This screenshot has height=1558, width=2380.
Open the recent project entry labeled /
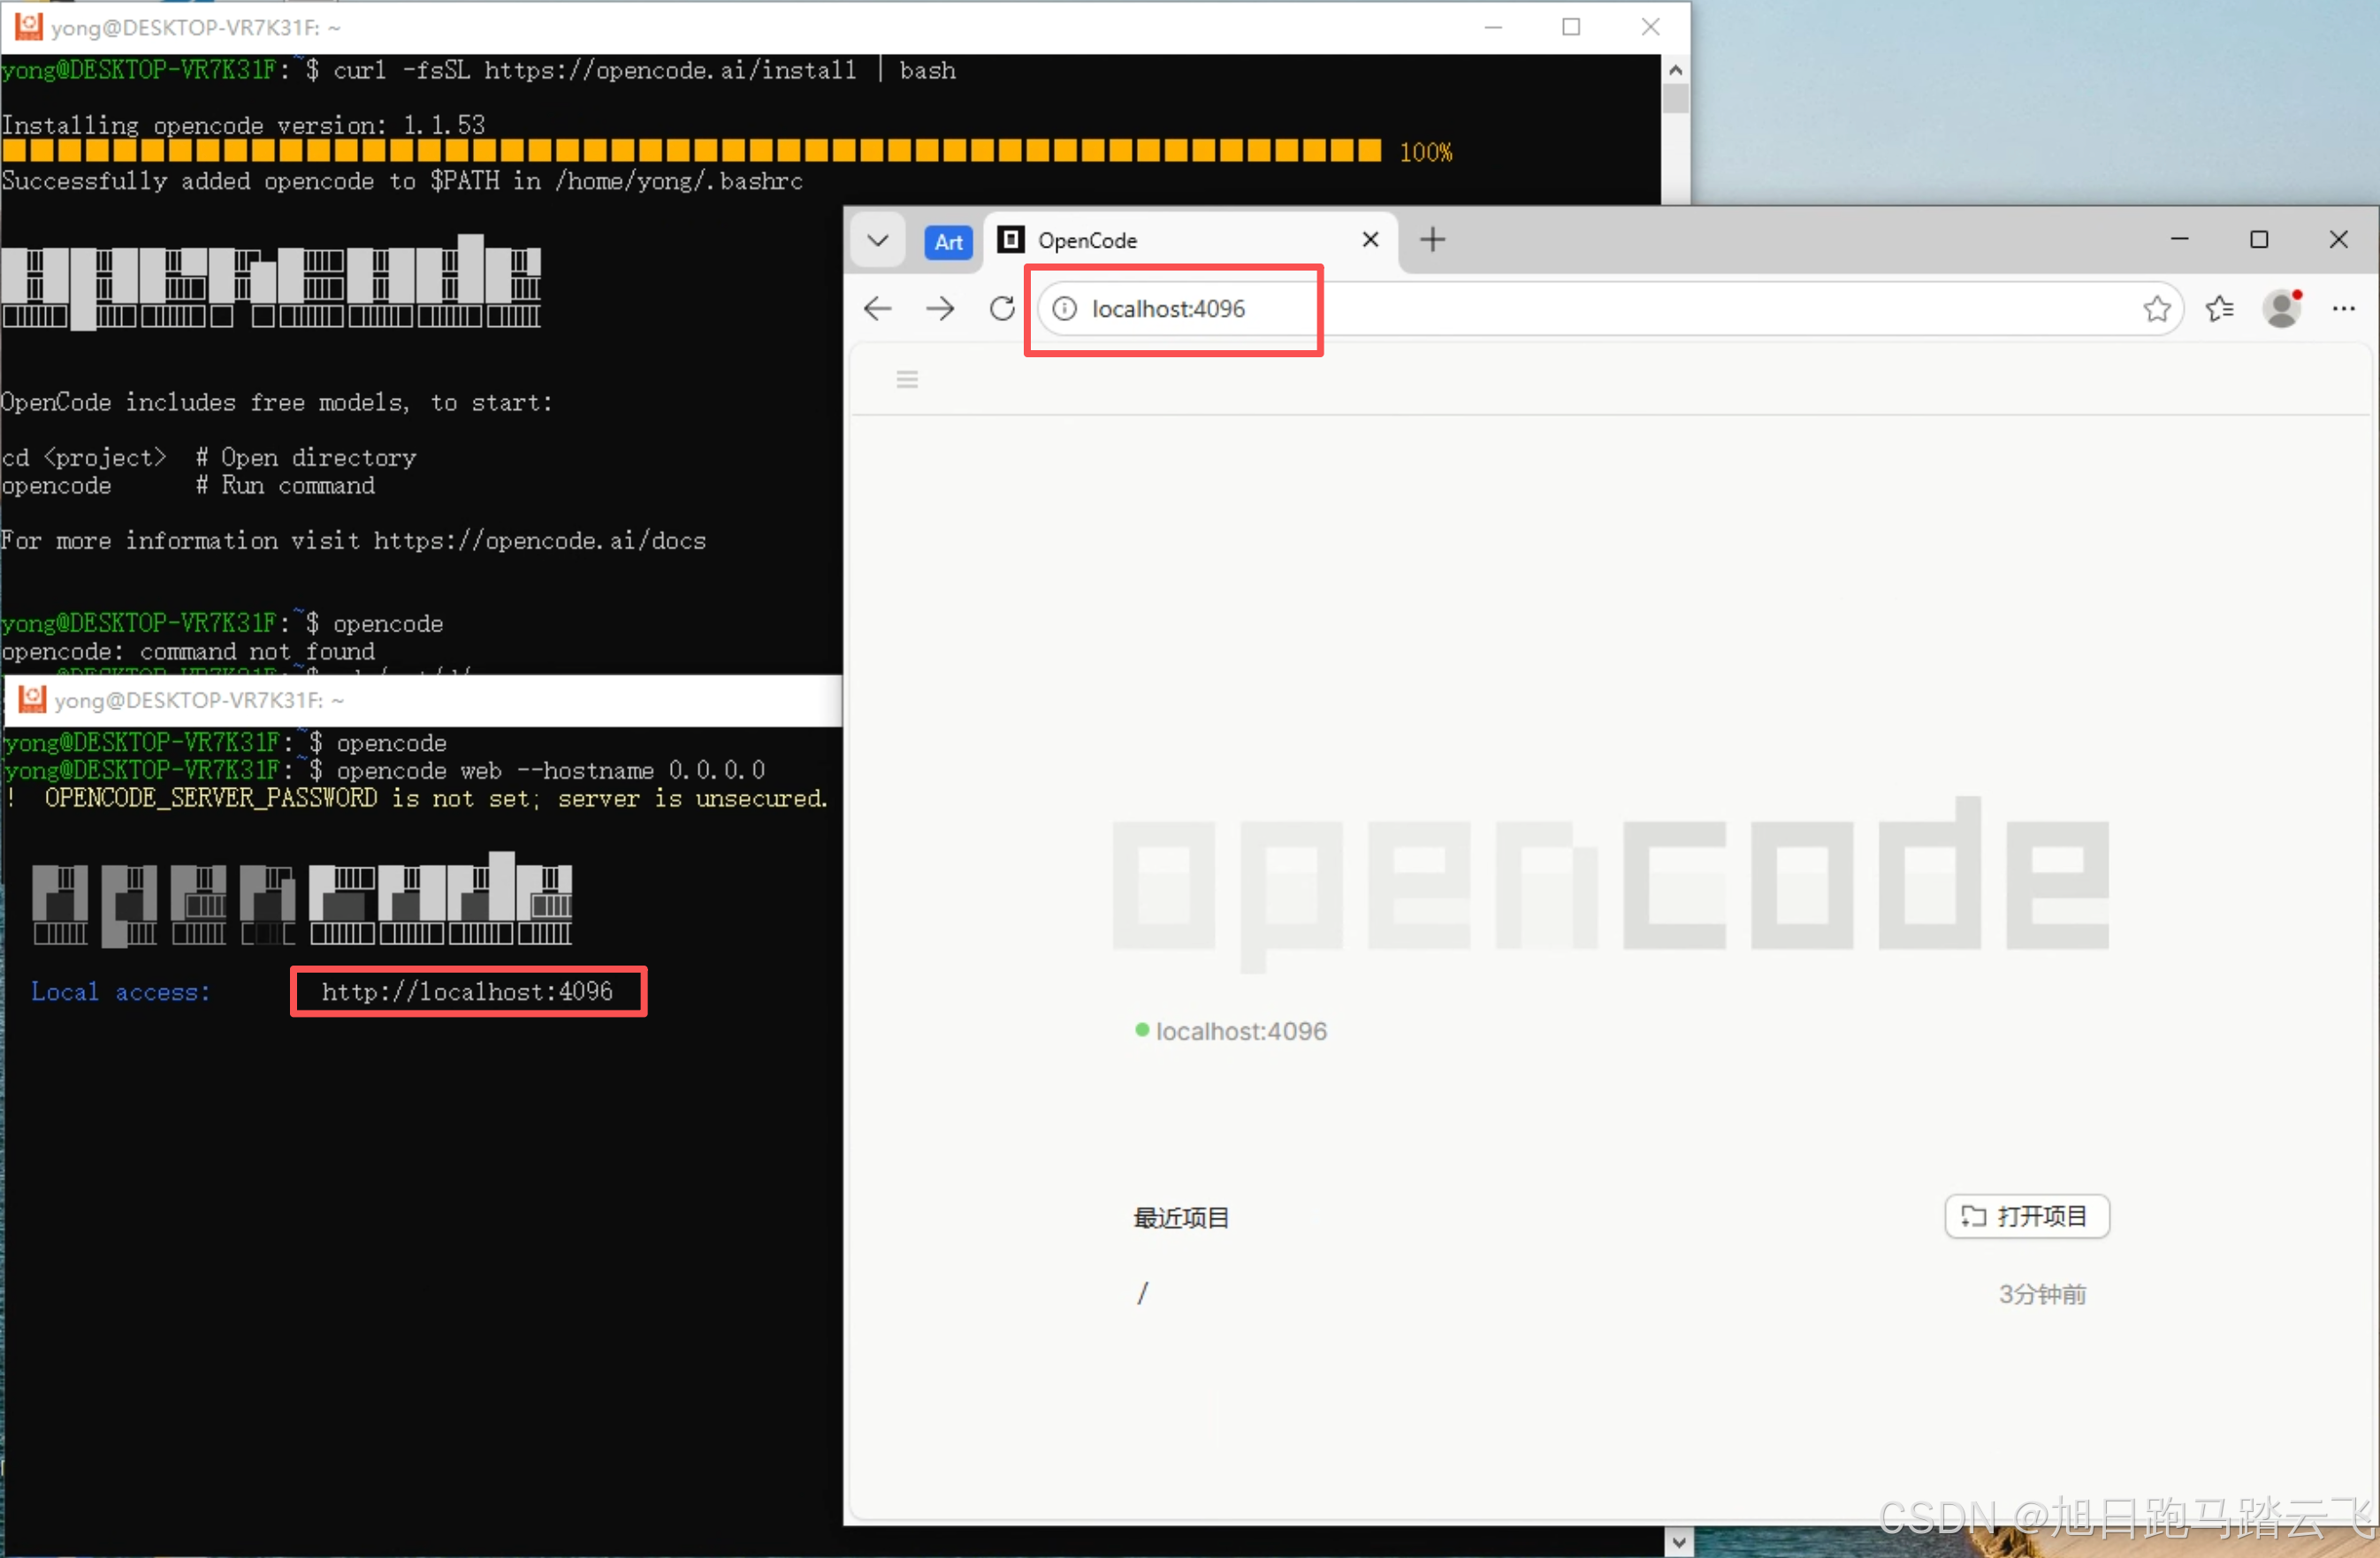click(x=1142, y=1293)
